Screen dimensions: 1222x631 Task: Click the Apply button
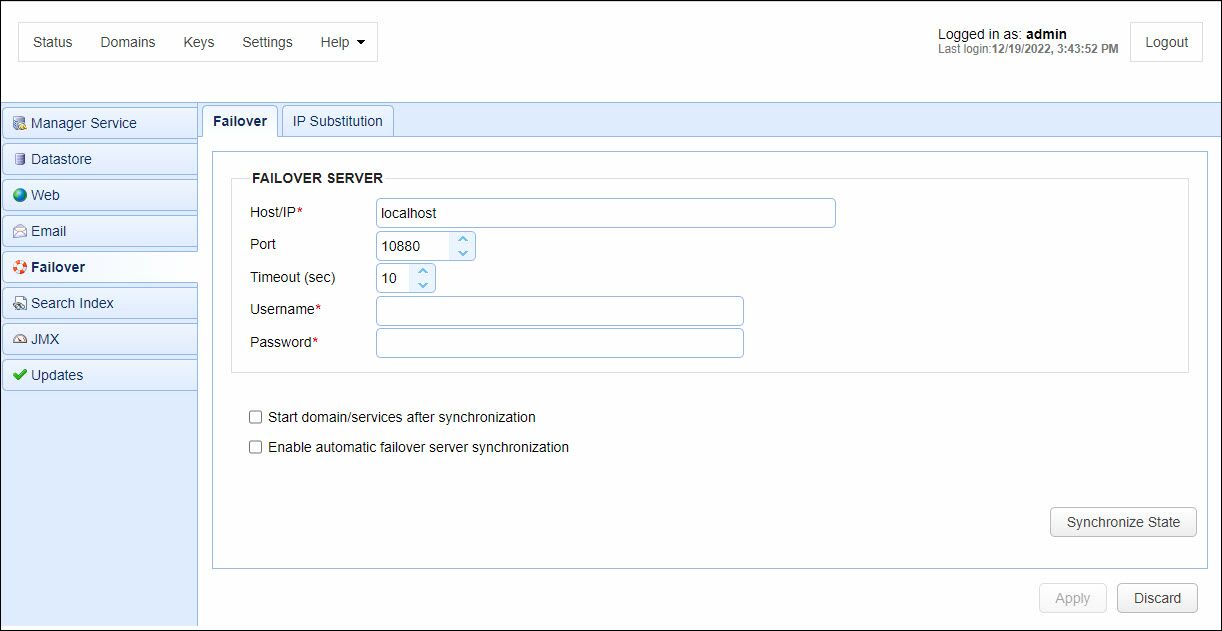[x=1072, y=598]
